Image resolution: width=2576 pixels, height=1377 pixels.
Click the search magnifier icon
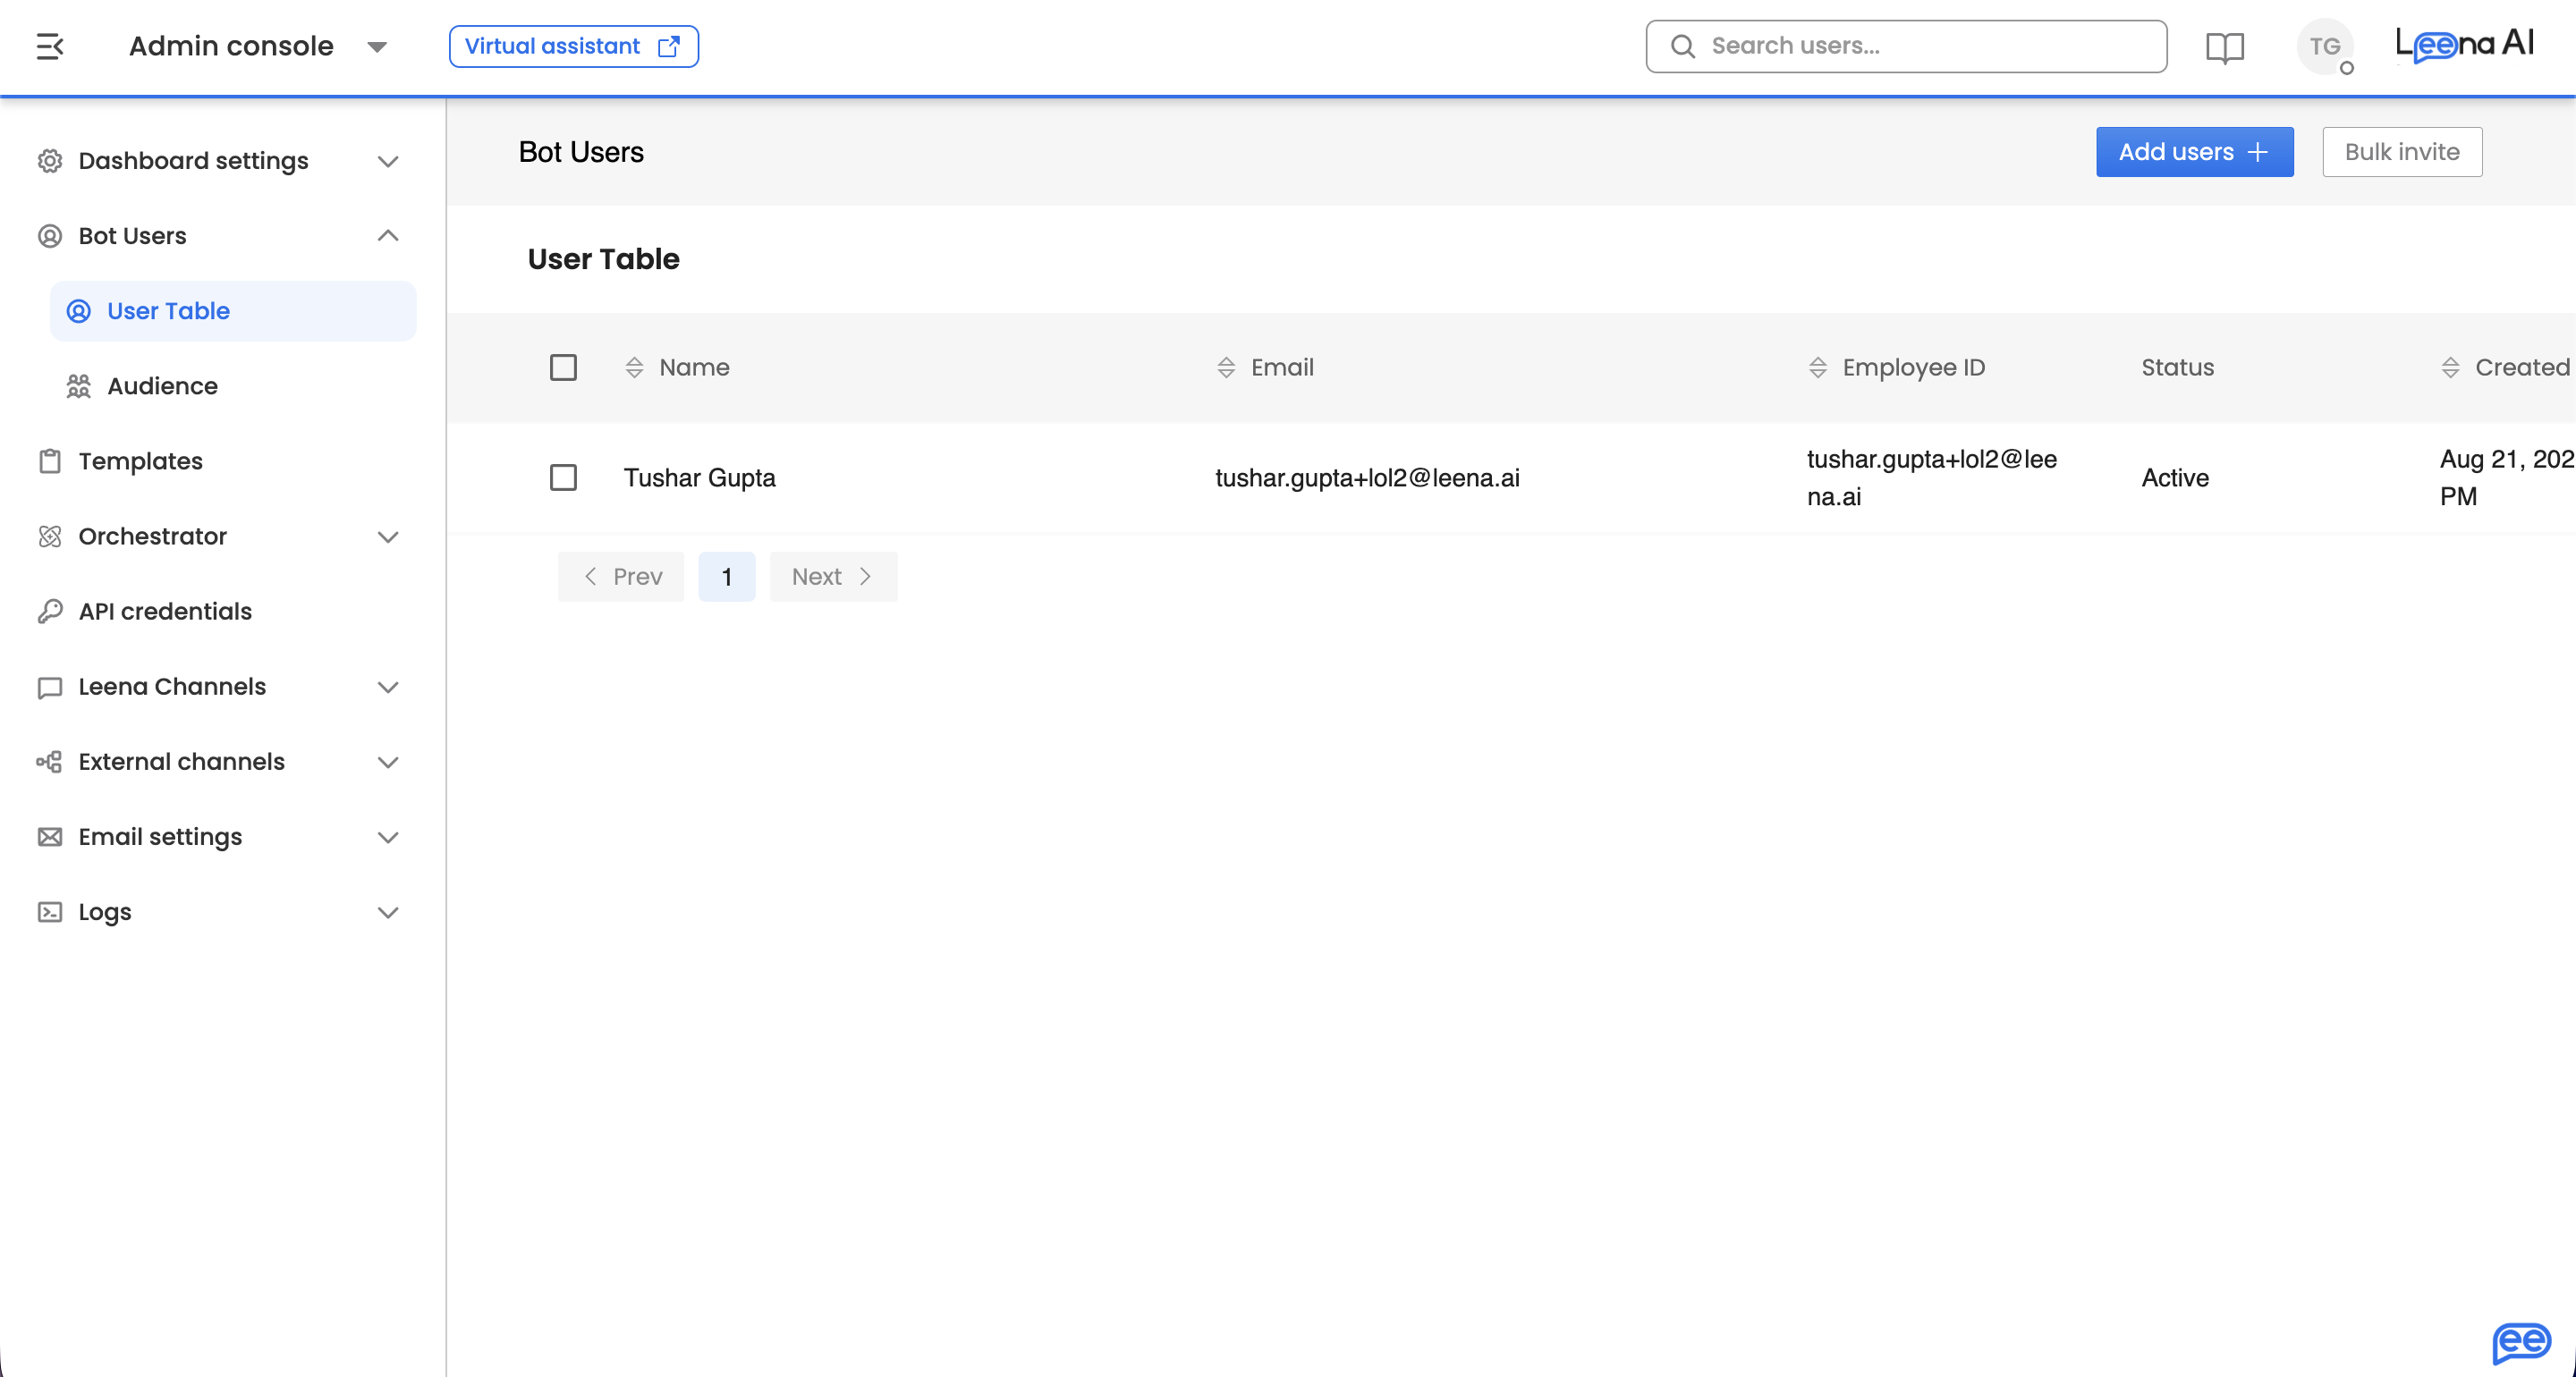(1683, 46)
